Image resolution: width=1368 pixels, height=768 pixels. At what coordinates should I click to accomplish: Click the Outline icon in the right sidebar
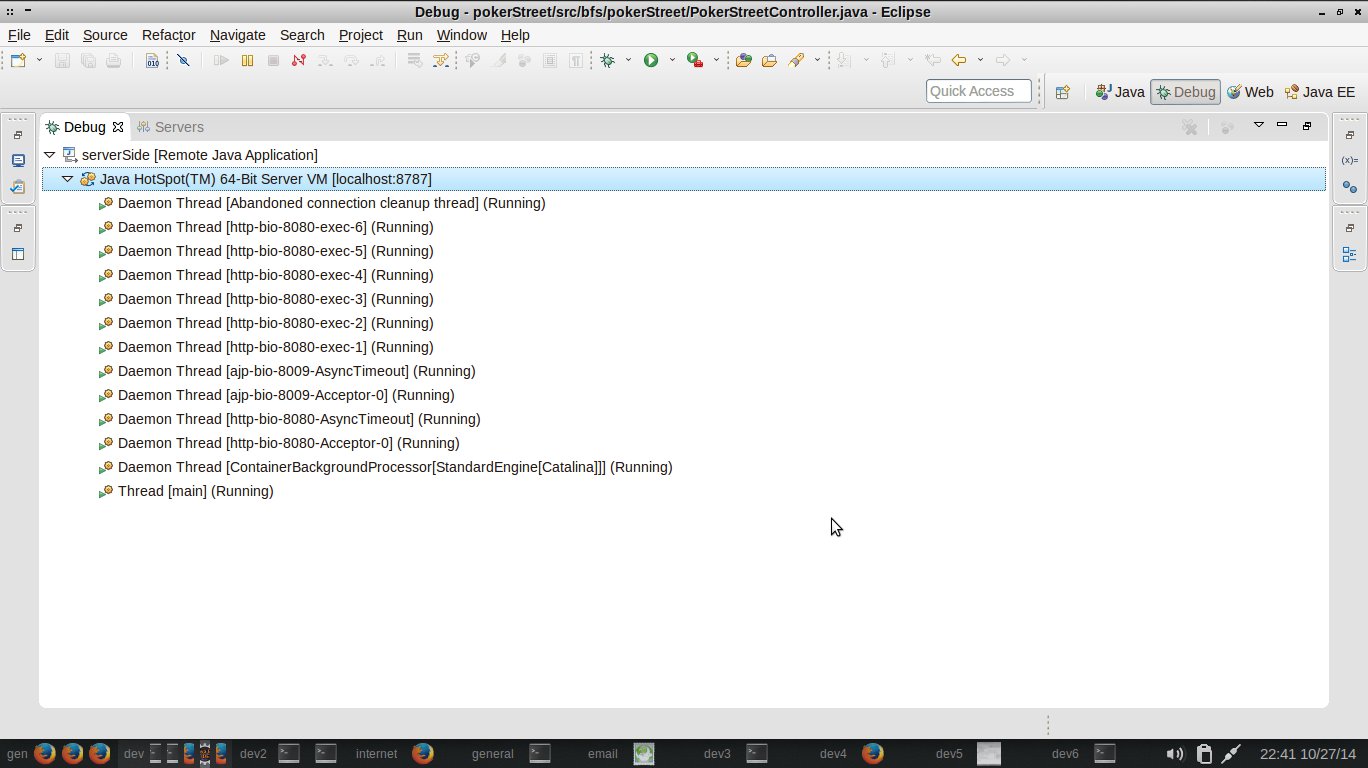click(1349, 254)
